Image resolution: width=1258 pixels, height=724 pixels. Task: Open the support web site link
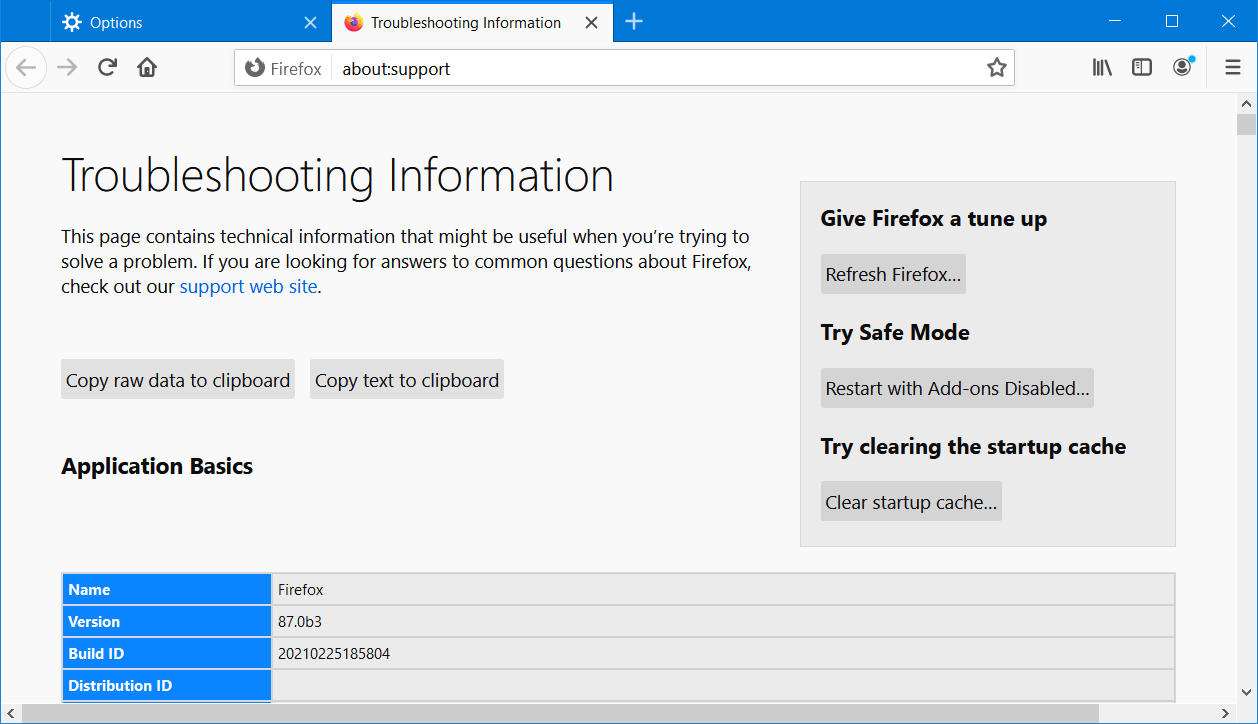(248, 286)
